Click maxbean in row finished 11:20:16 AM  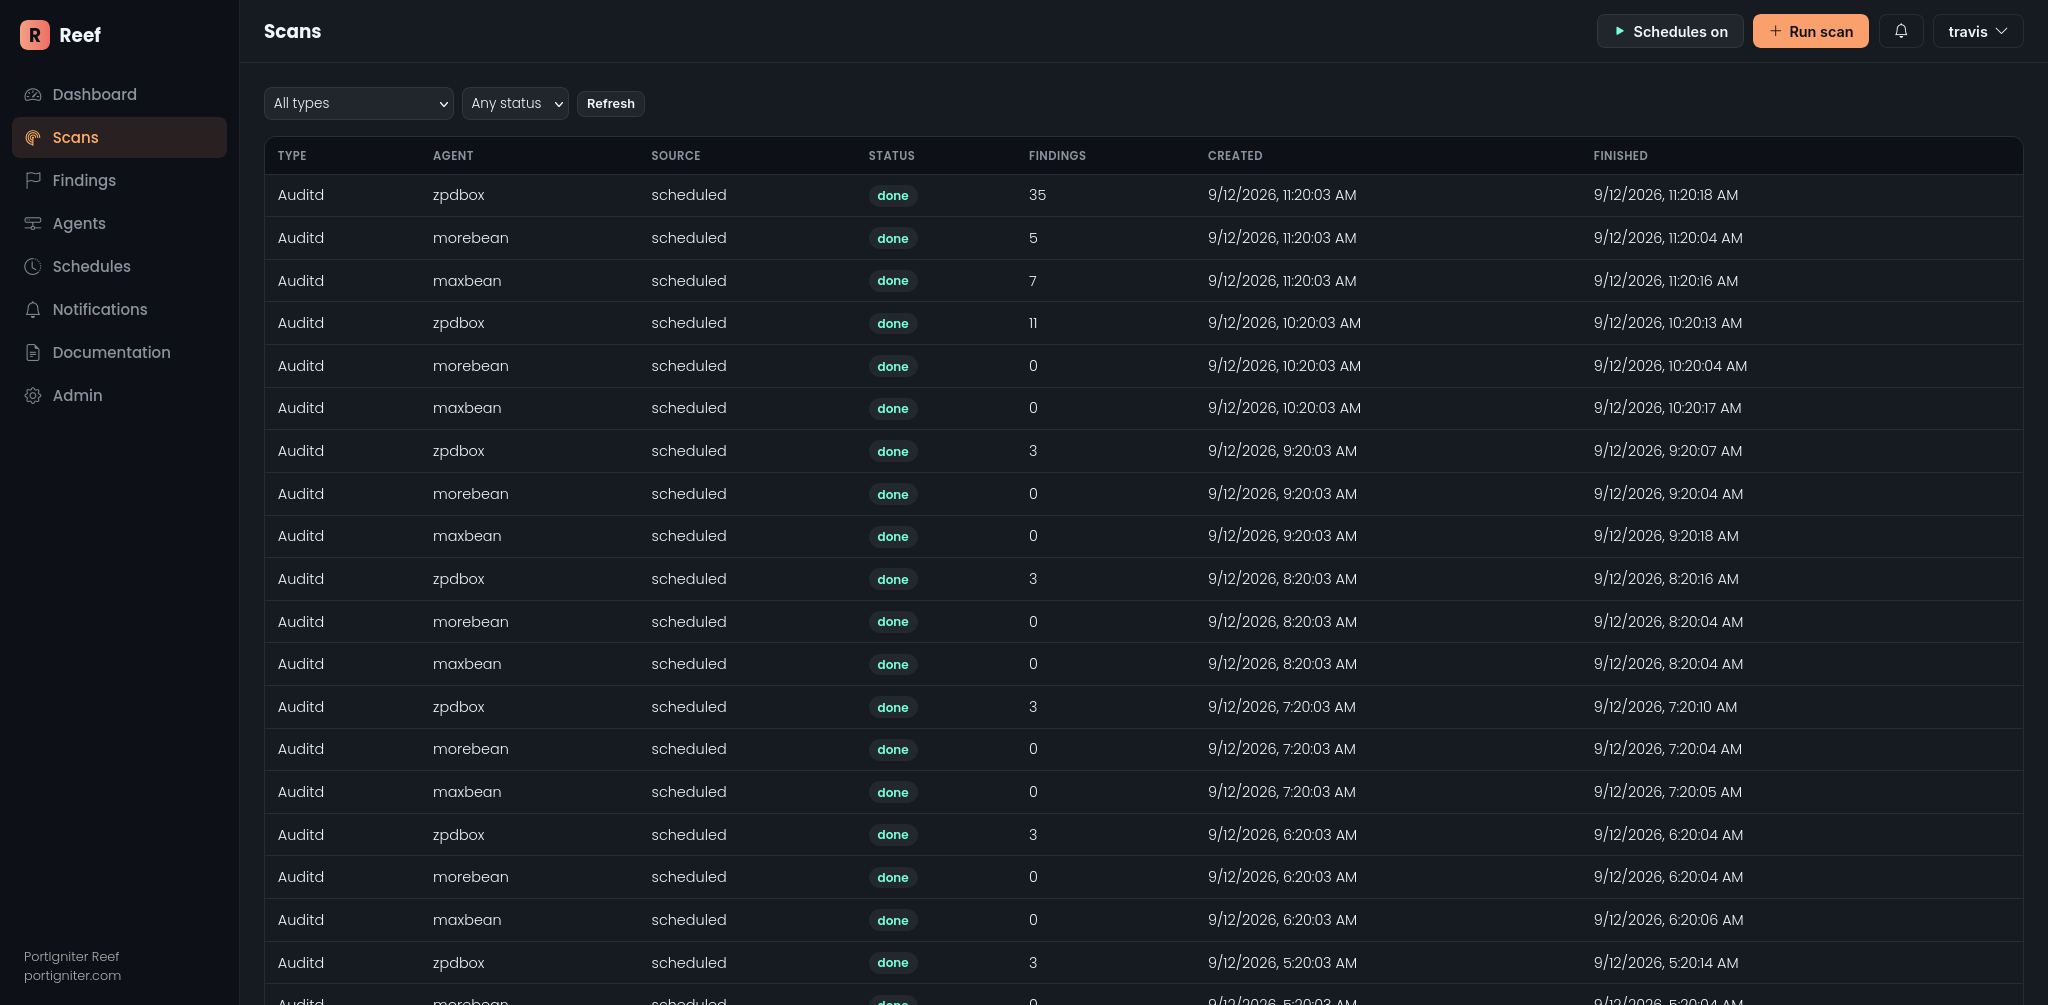click(467, 281)
